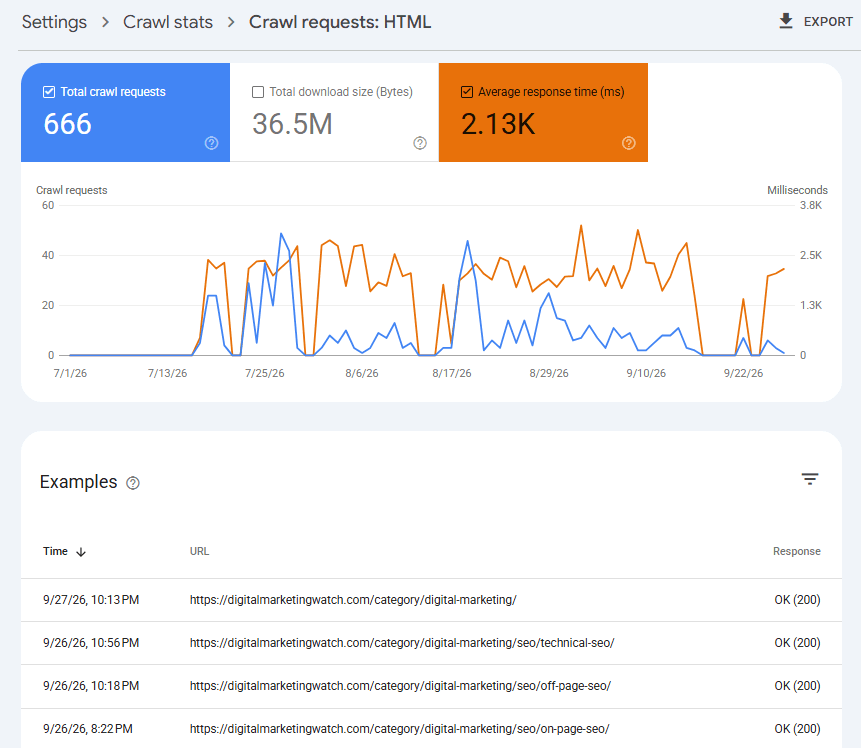Click the orange response-time peak near 9/1/26
Viewport: 861px width, 748px height.
(581, 226)
